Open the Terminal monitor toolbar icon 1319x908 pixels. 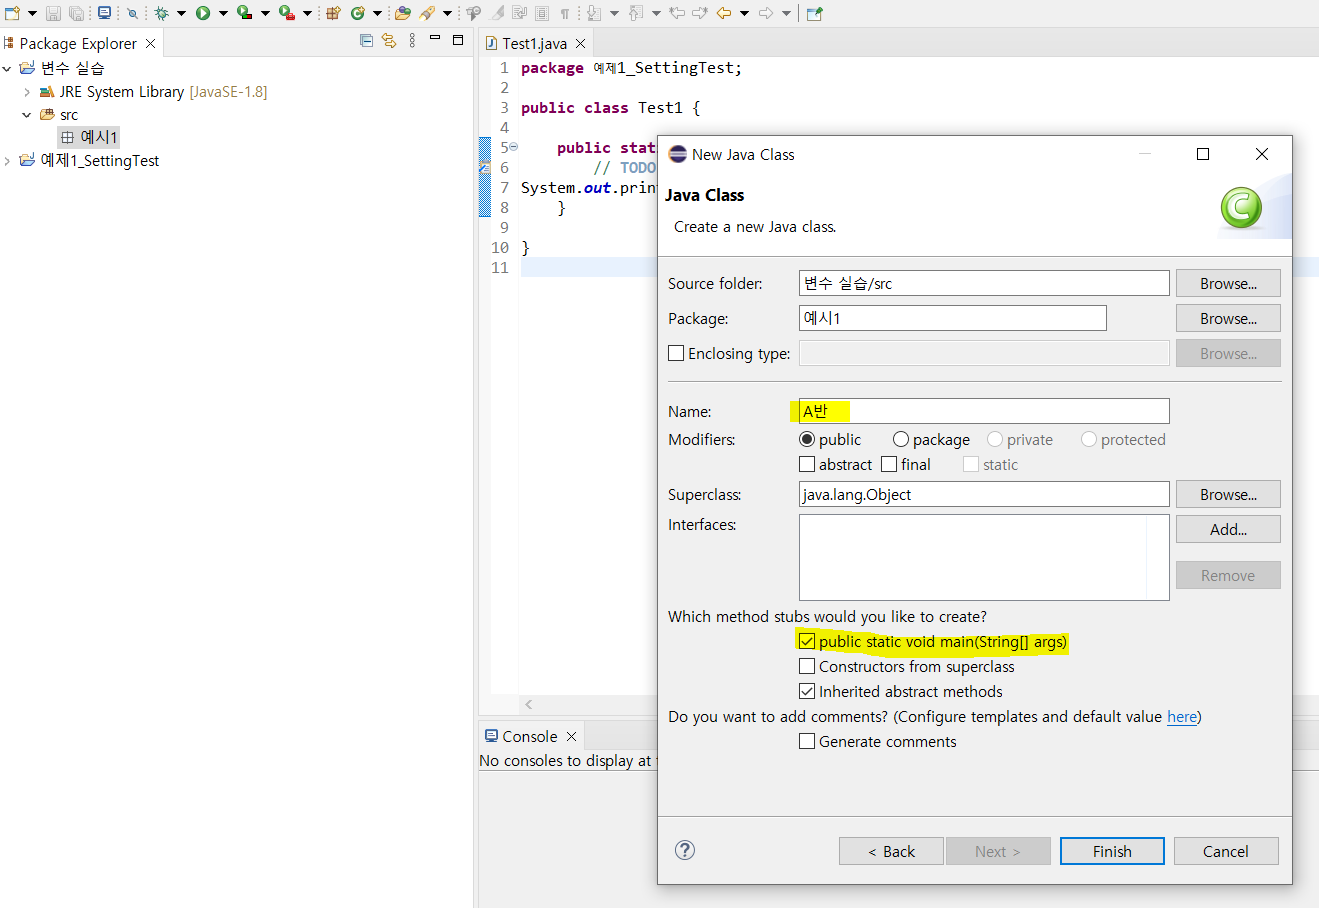[104, 13]
